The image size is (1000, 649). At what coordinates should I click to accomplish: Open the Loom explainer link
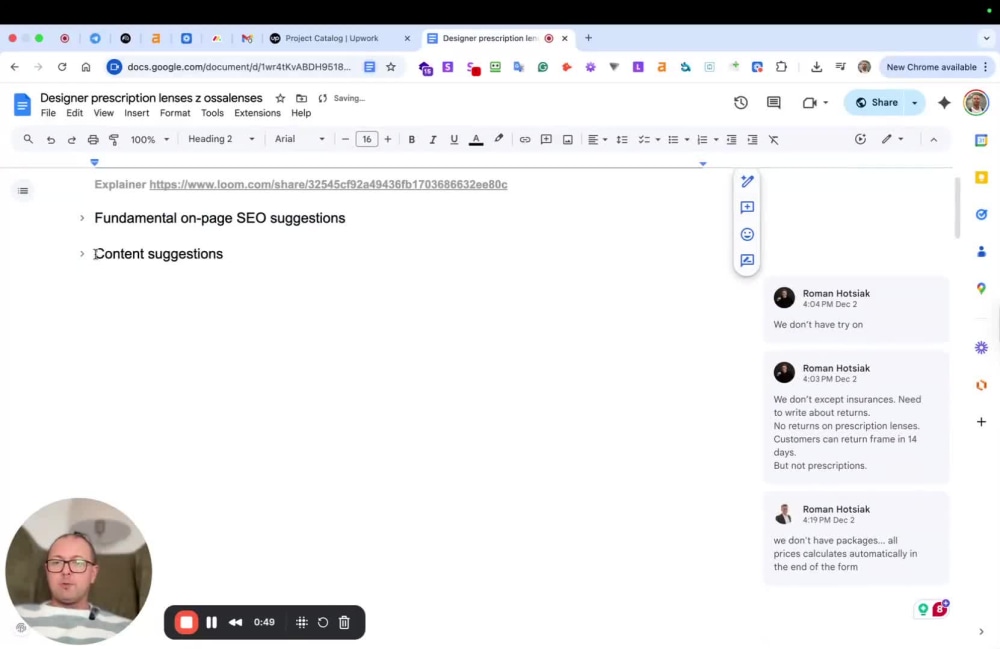328,184
